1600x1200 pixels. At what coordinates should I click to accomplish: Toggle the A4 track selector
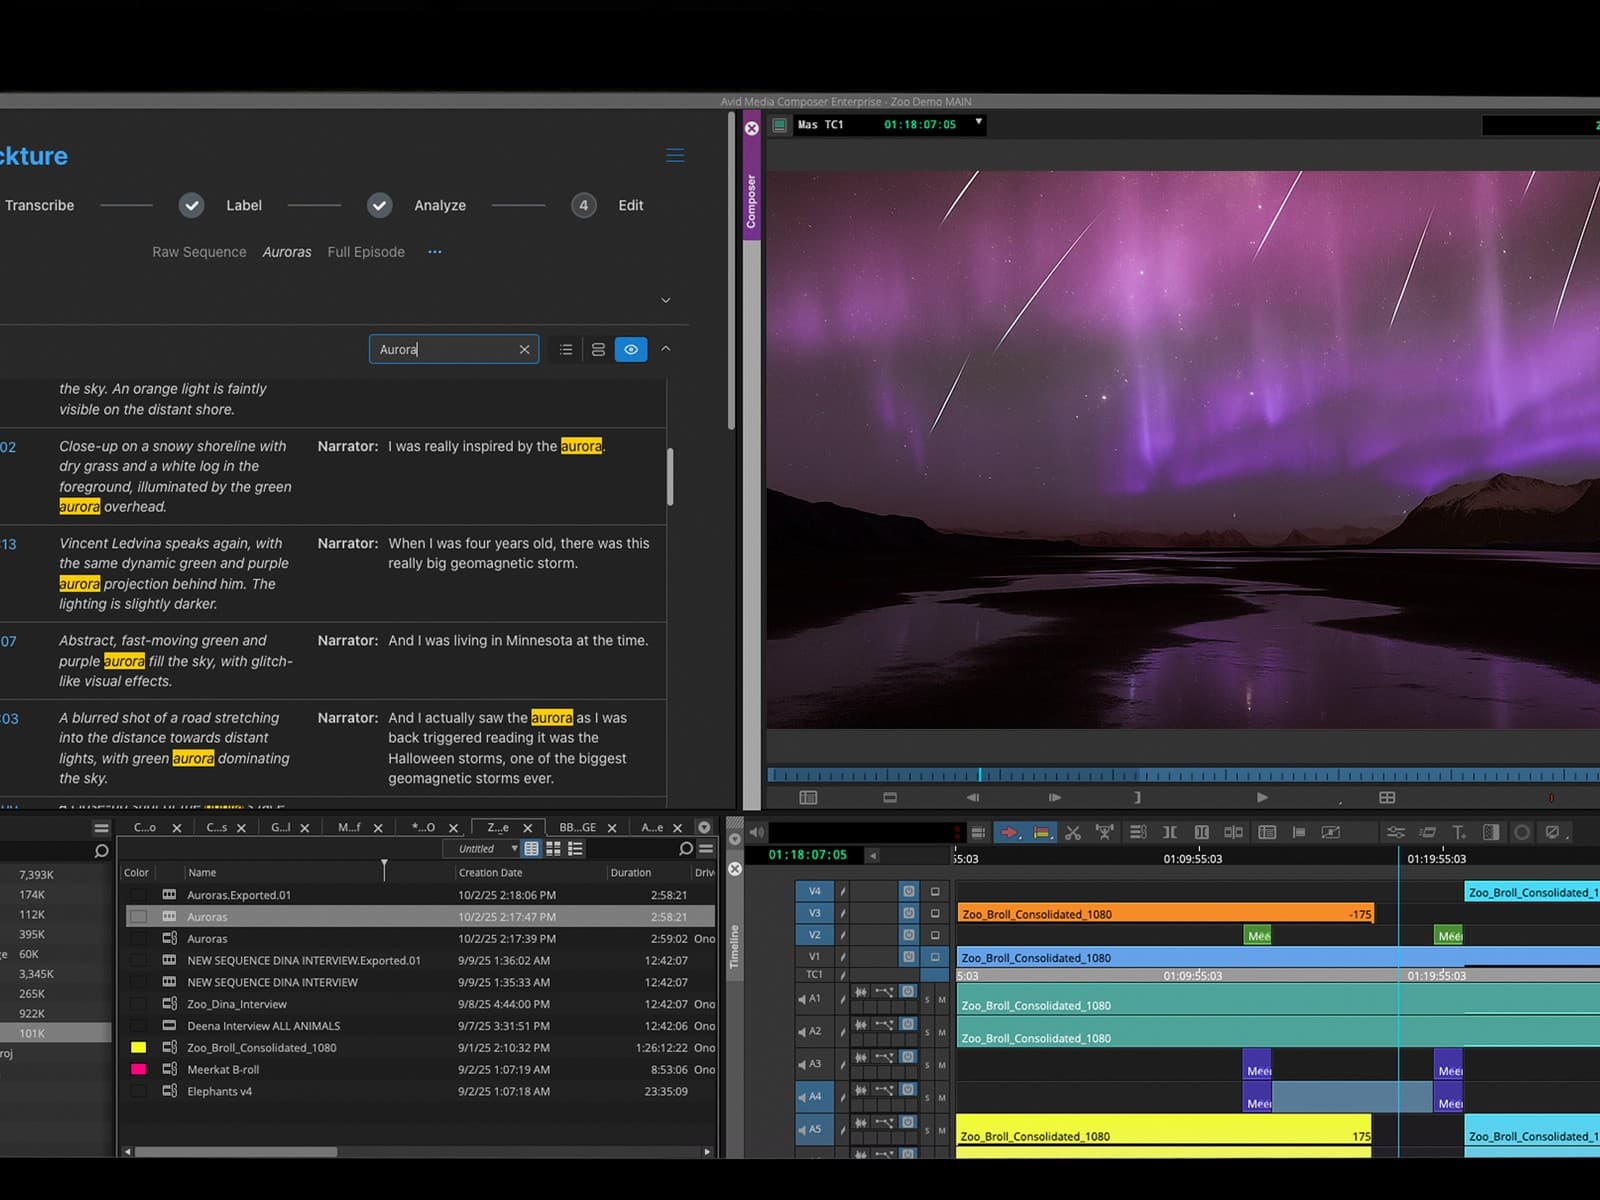tap(815, 1097)
